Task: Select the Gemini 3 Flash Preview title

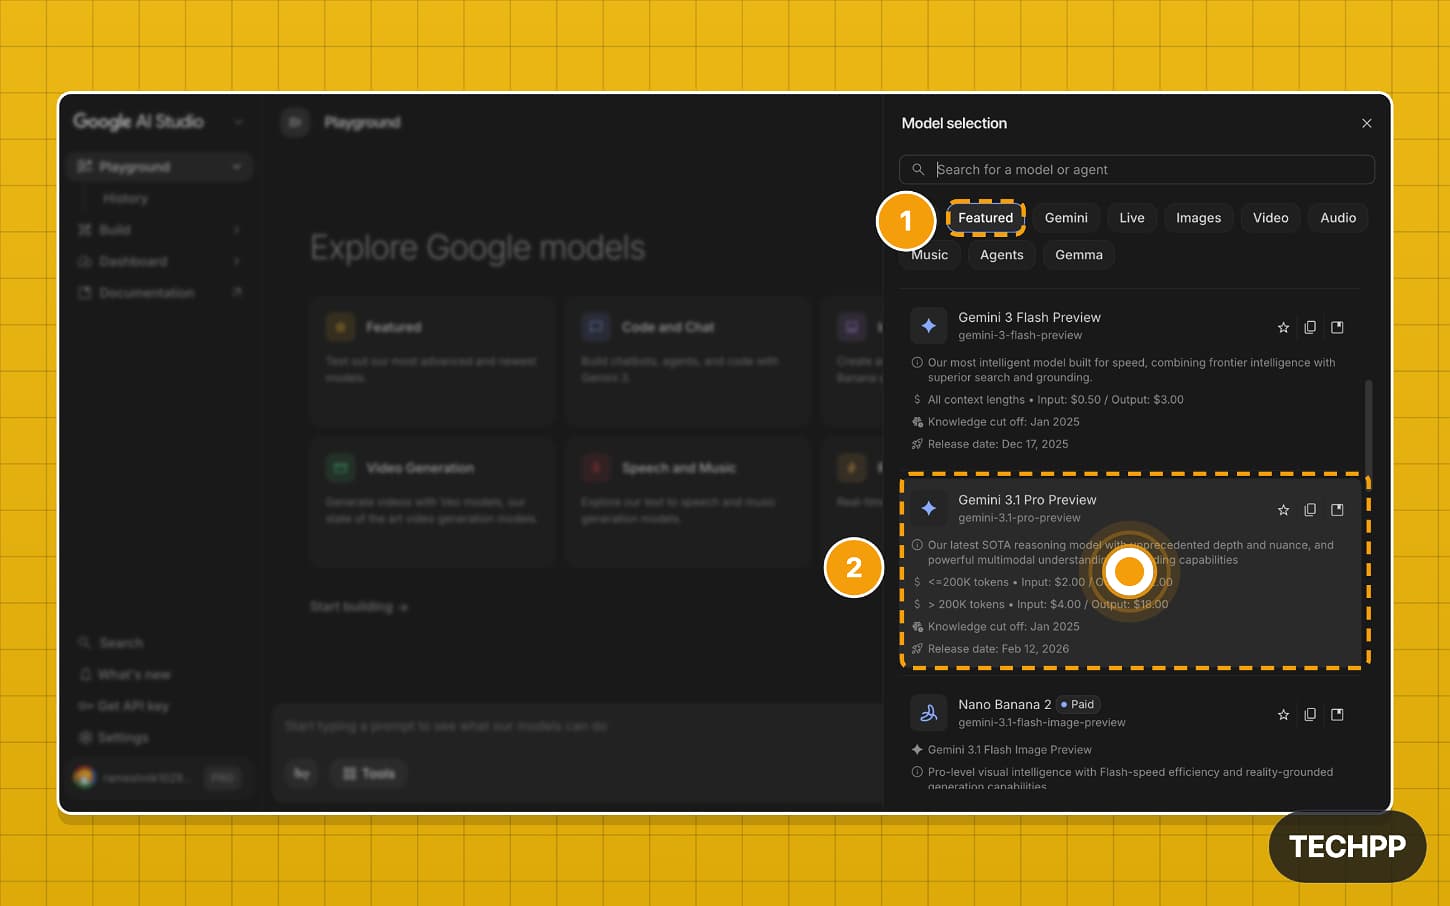Action: coord(1029,317)
